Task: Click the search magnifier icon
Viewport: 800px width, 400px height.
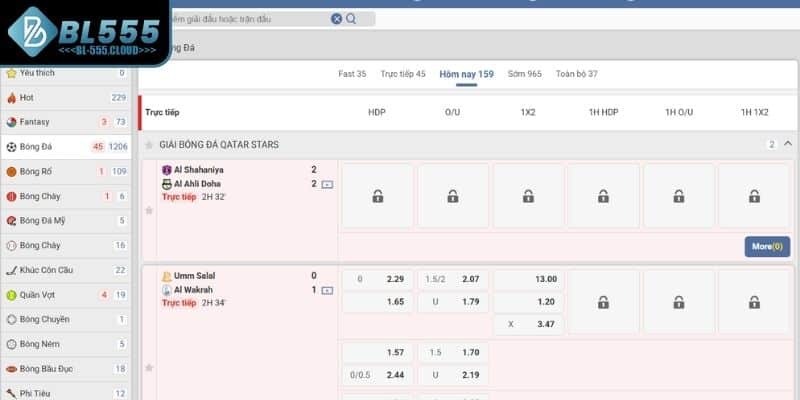Action: pos(352,18)
